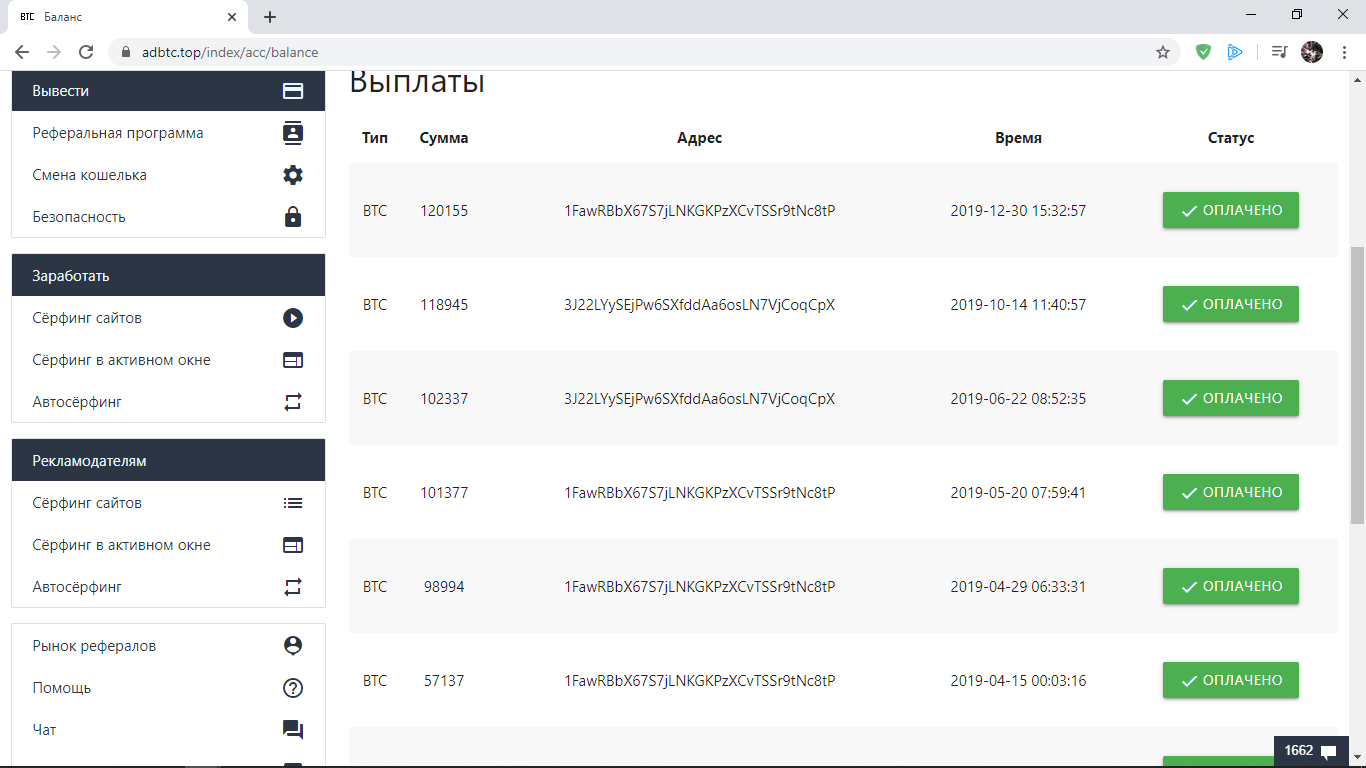
Task: Open the Chrome three-dot menu
Action: tap(1345, 52)
